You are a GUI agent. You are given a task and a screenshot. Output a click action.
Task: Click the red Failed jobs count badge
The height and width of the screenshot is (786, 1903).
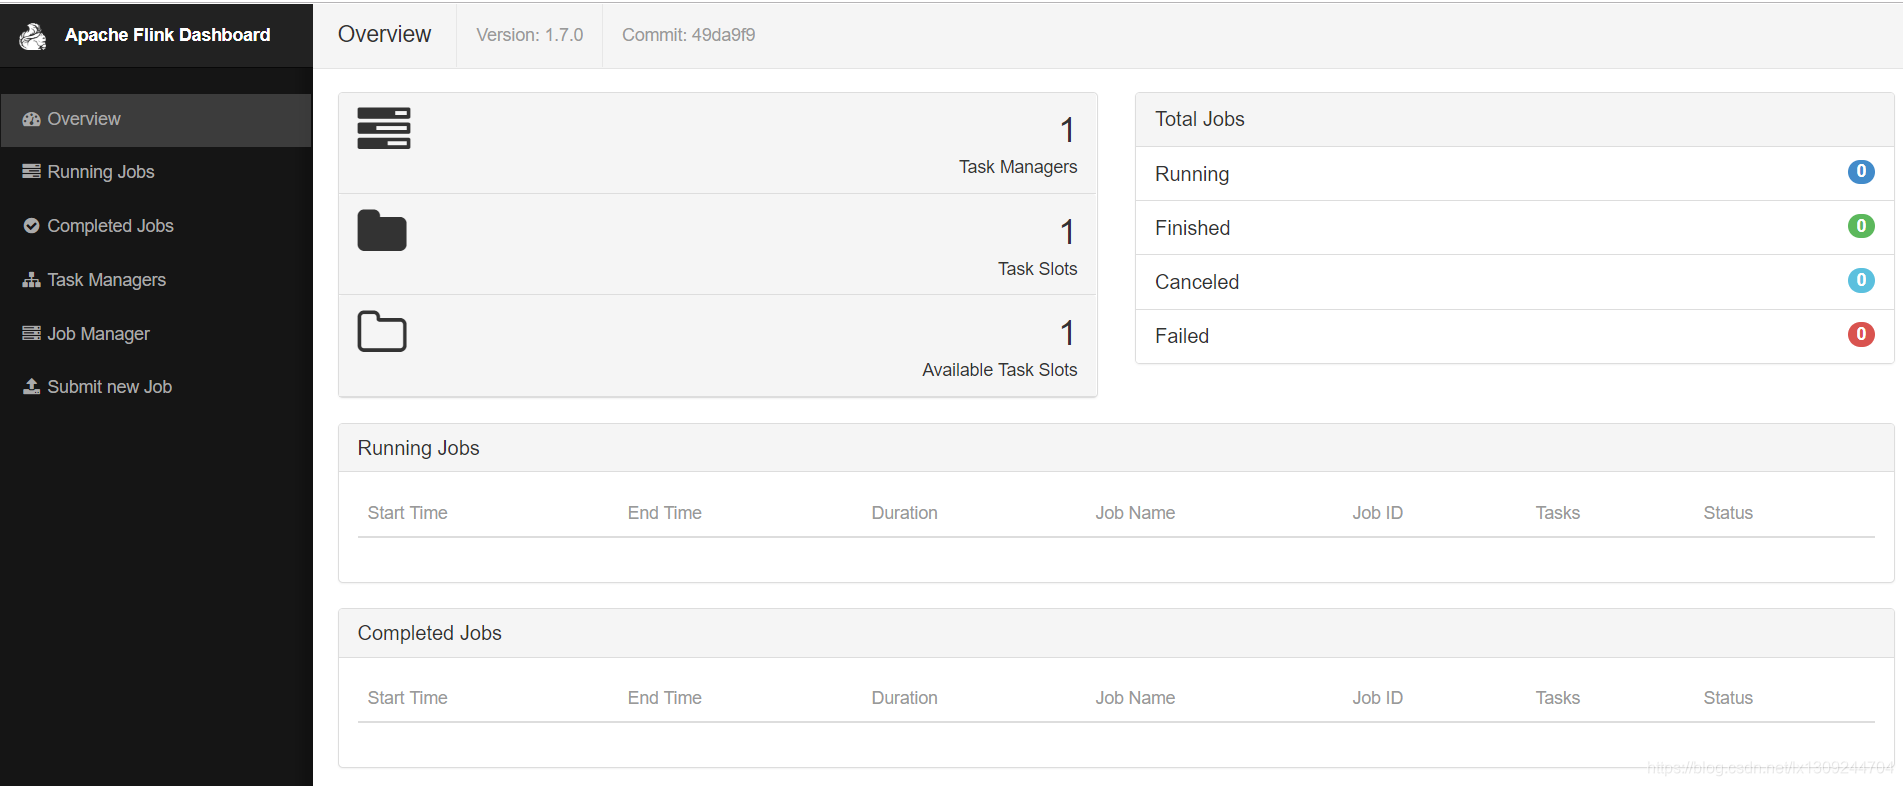pos(1860,334)
